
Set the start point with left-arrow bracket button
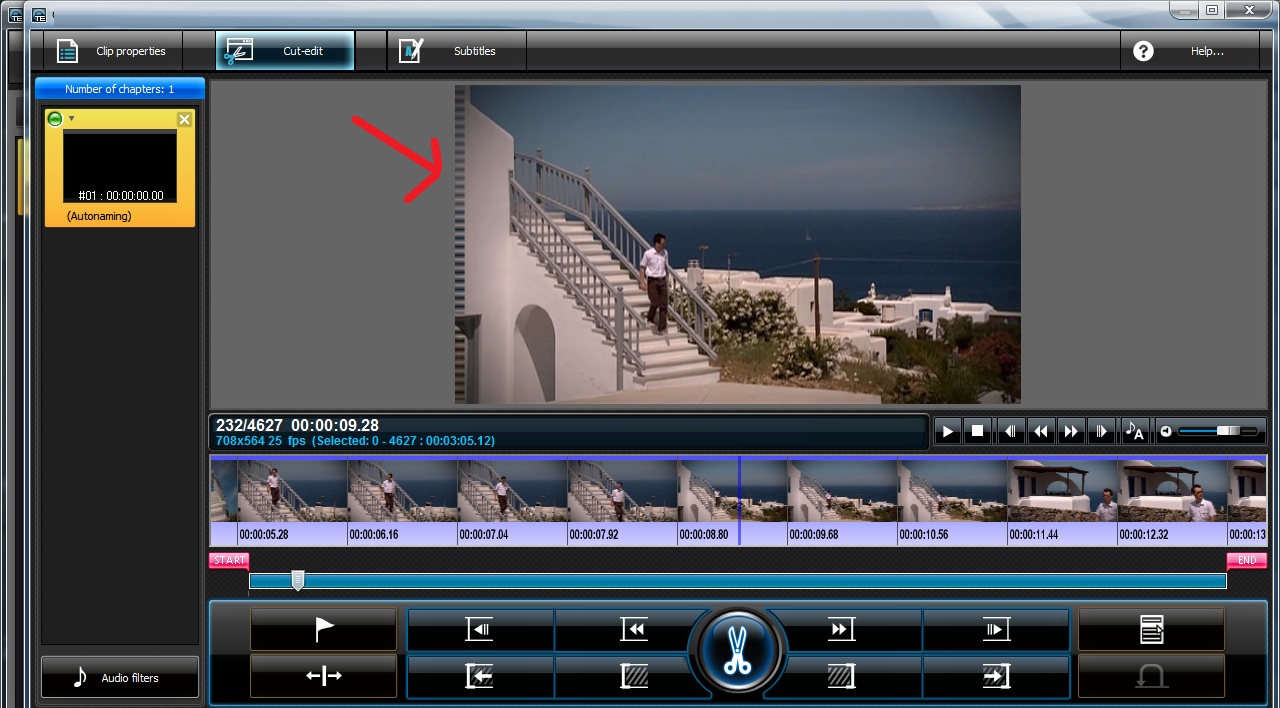(481, 676)
